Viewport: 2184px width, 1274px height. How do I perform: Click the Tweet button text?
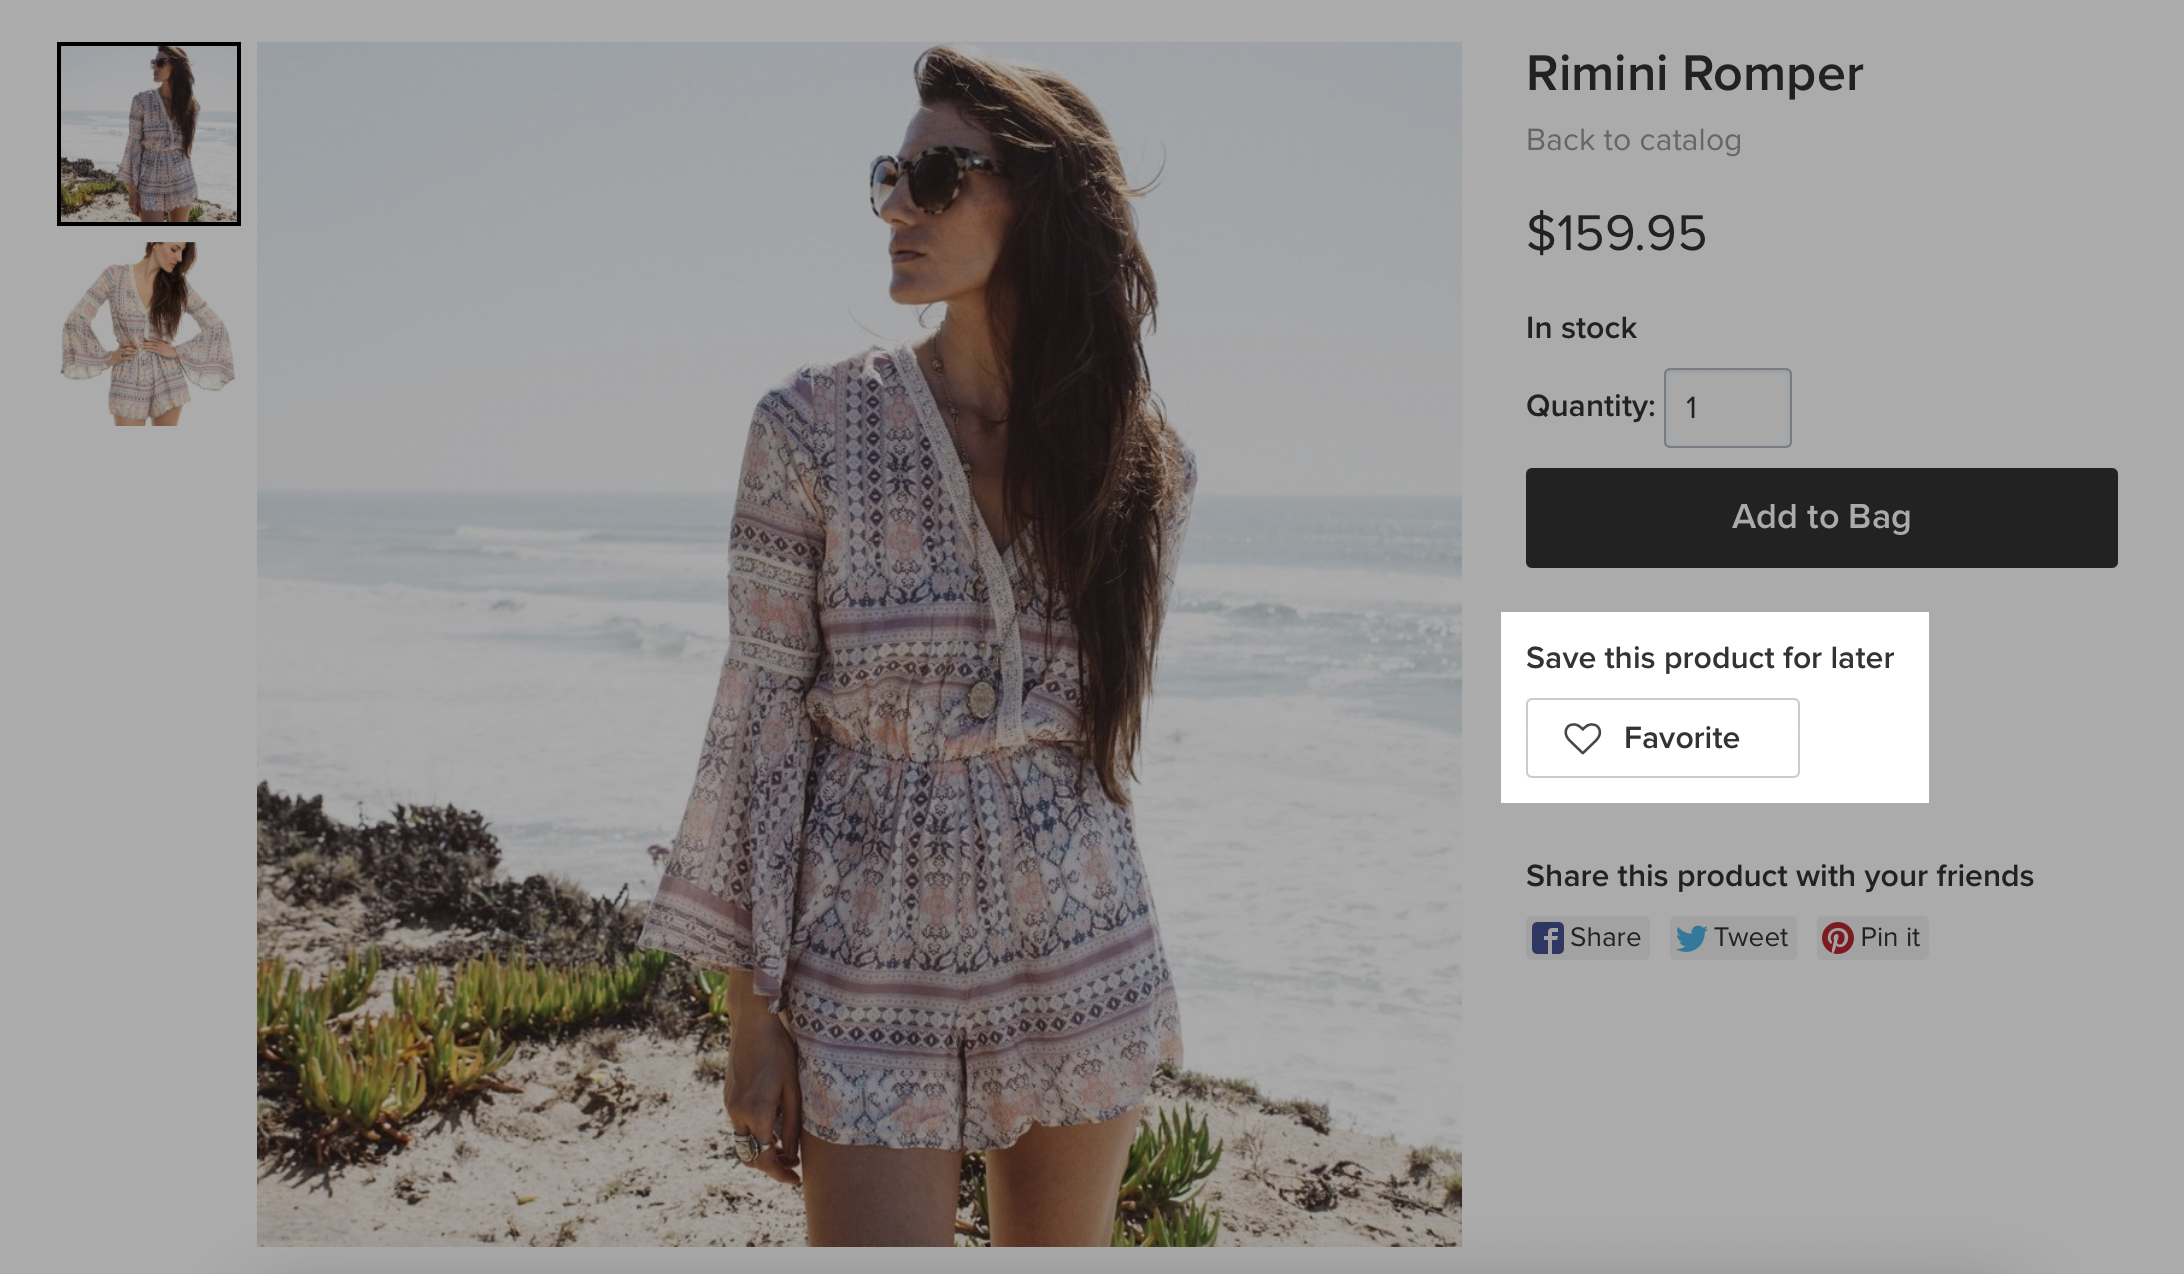(1750, 938)
